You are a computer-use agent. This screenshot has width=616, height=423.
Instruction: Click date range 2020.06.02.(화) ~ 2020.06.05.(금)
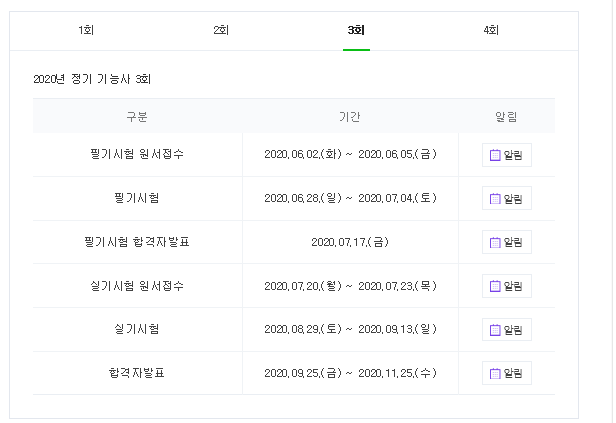coord(350,154)
